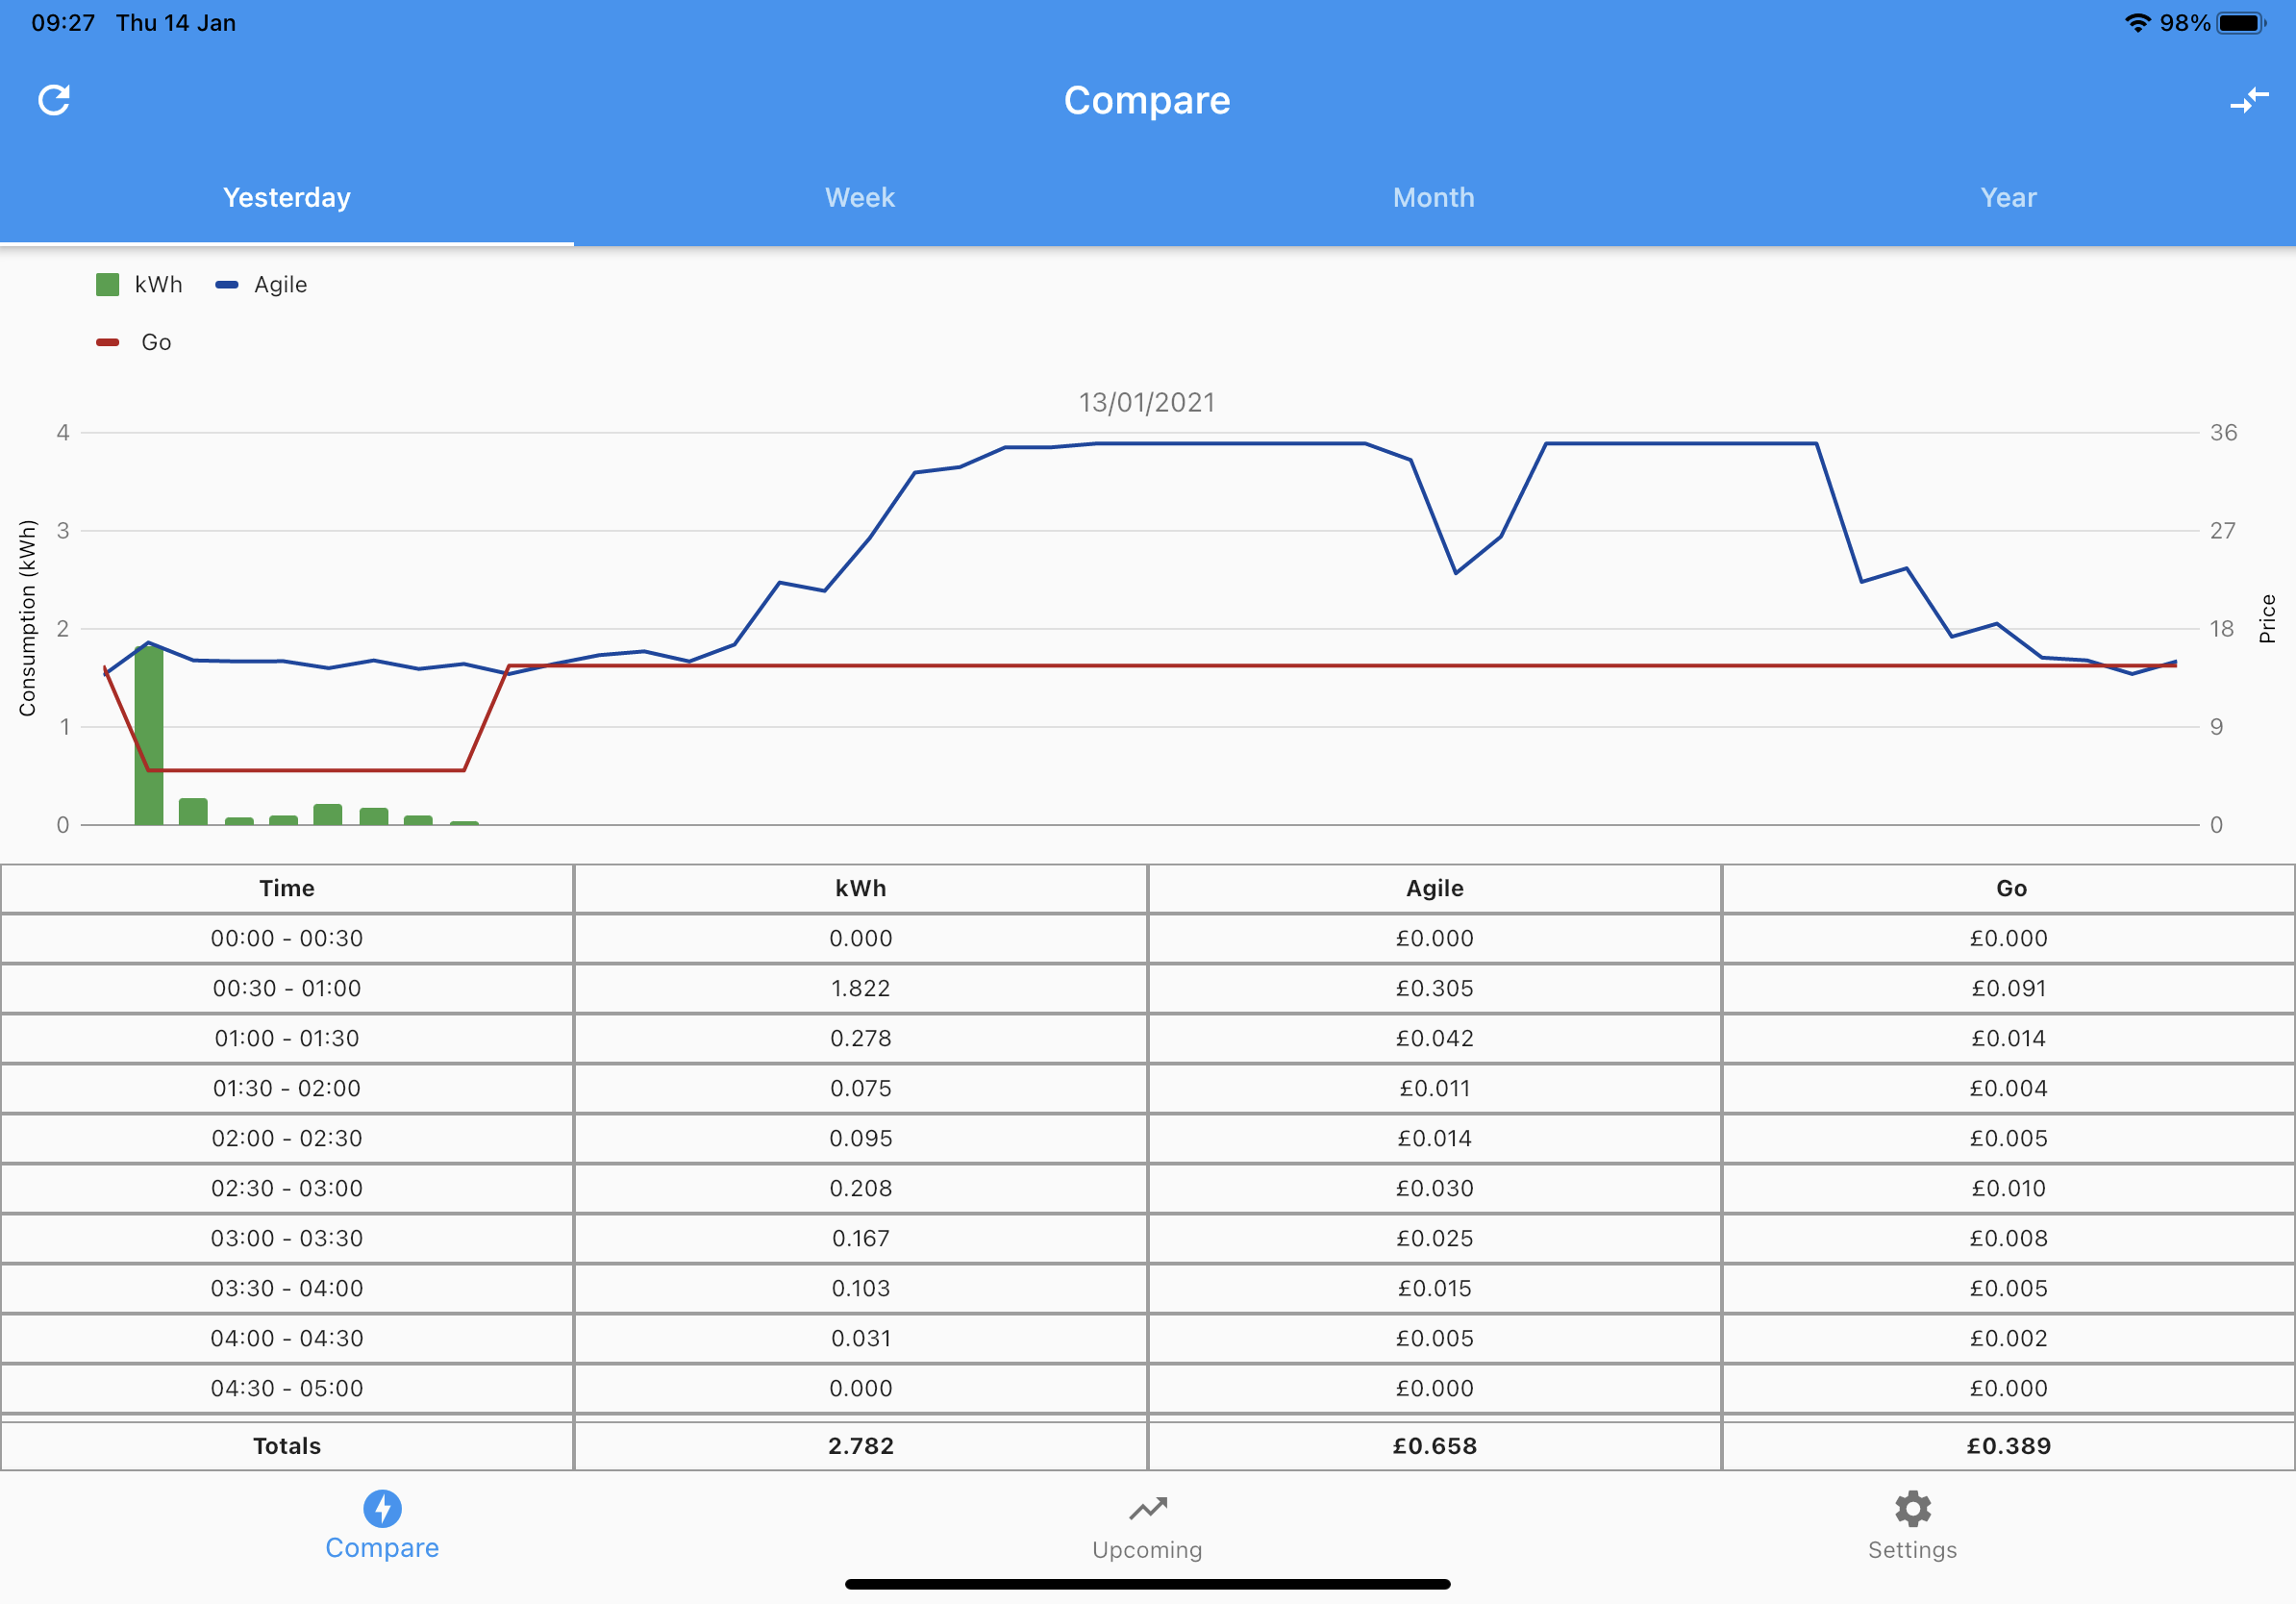Tap the 0.075 kWh cell
This screenshot has width=2296, height=1604.
(861, 1088)
